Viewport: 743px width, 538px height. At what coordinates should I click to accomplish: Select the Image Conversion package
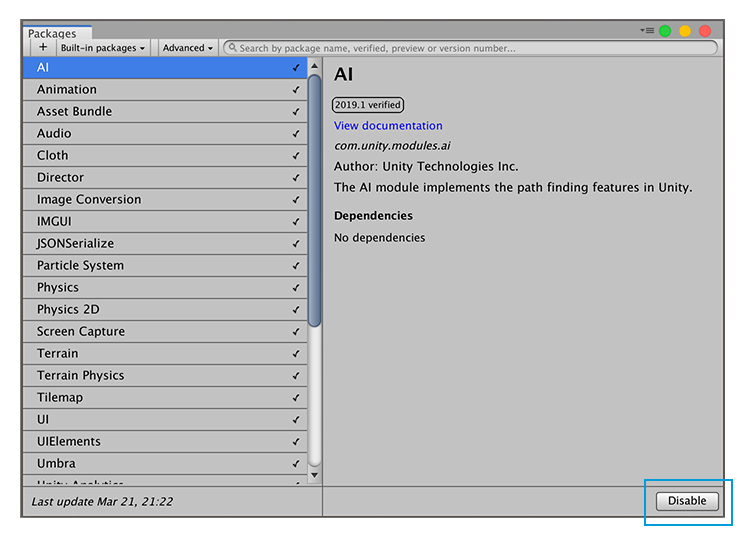[165, 200]
